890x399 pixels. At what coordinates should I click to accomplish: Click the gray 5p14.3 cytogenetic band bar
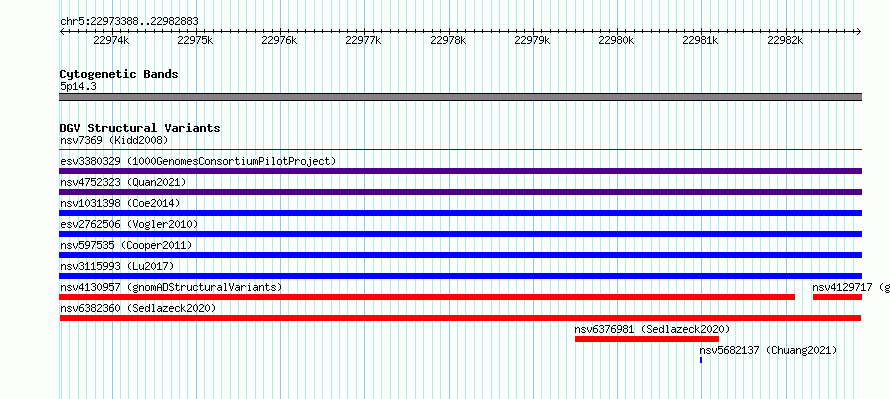[x=461, y=97]
